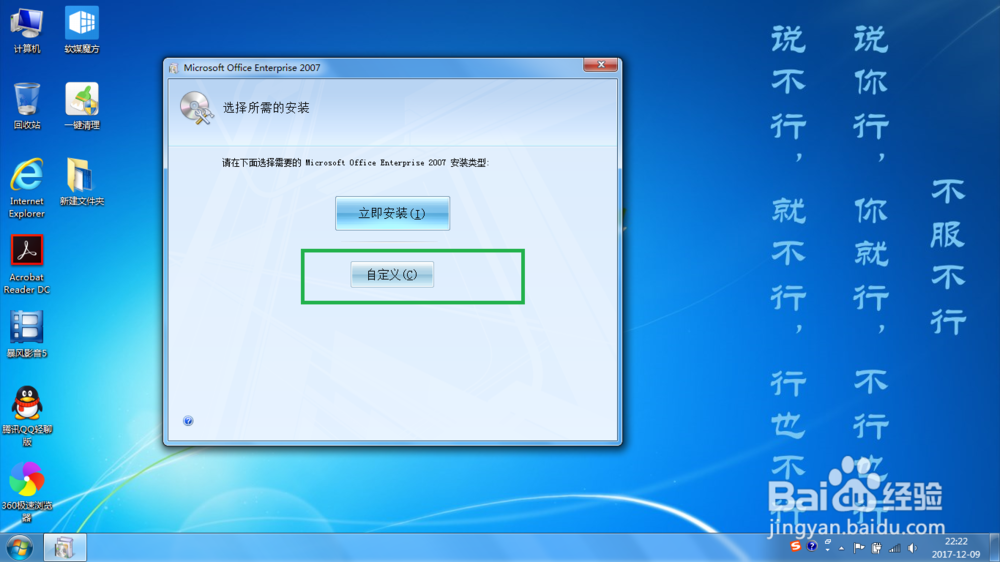Select the 一键清理 desktop icon
The width and height of the screenshot is (1000, 562).
click(x=82, y=106)
